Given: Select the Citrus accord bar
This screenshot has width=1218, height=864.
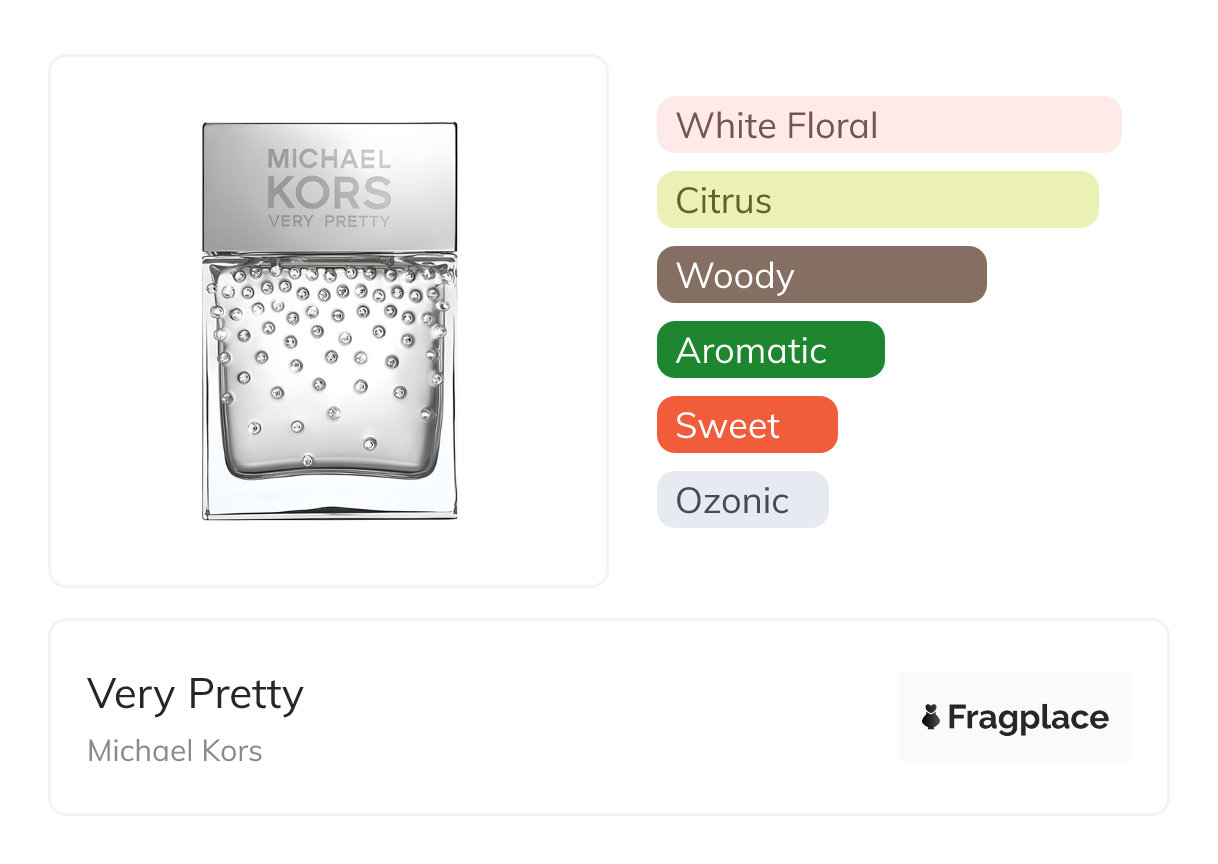Looking at the screenshot, I should tap(877, 200).
